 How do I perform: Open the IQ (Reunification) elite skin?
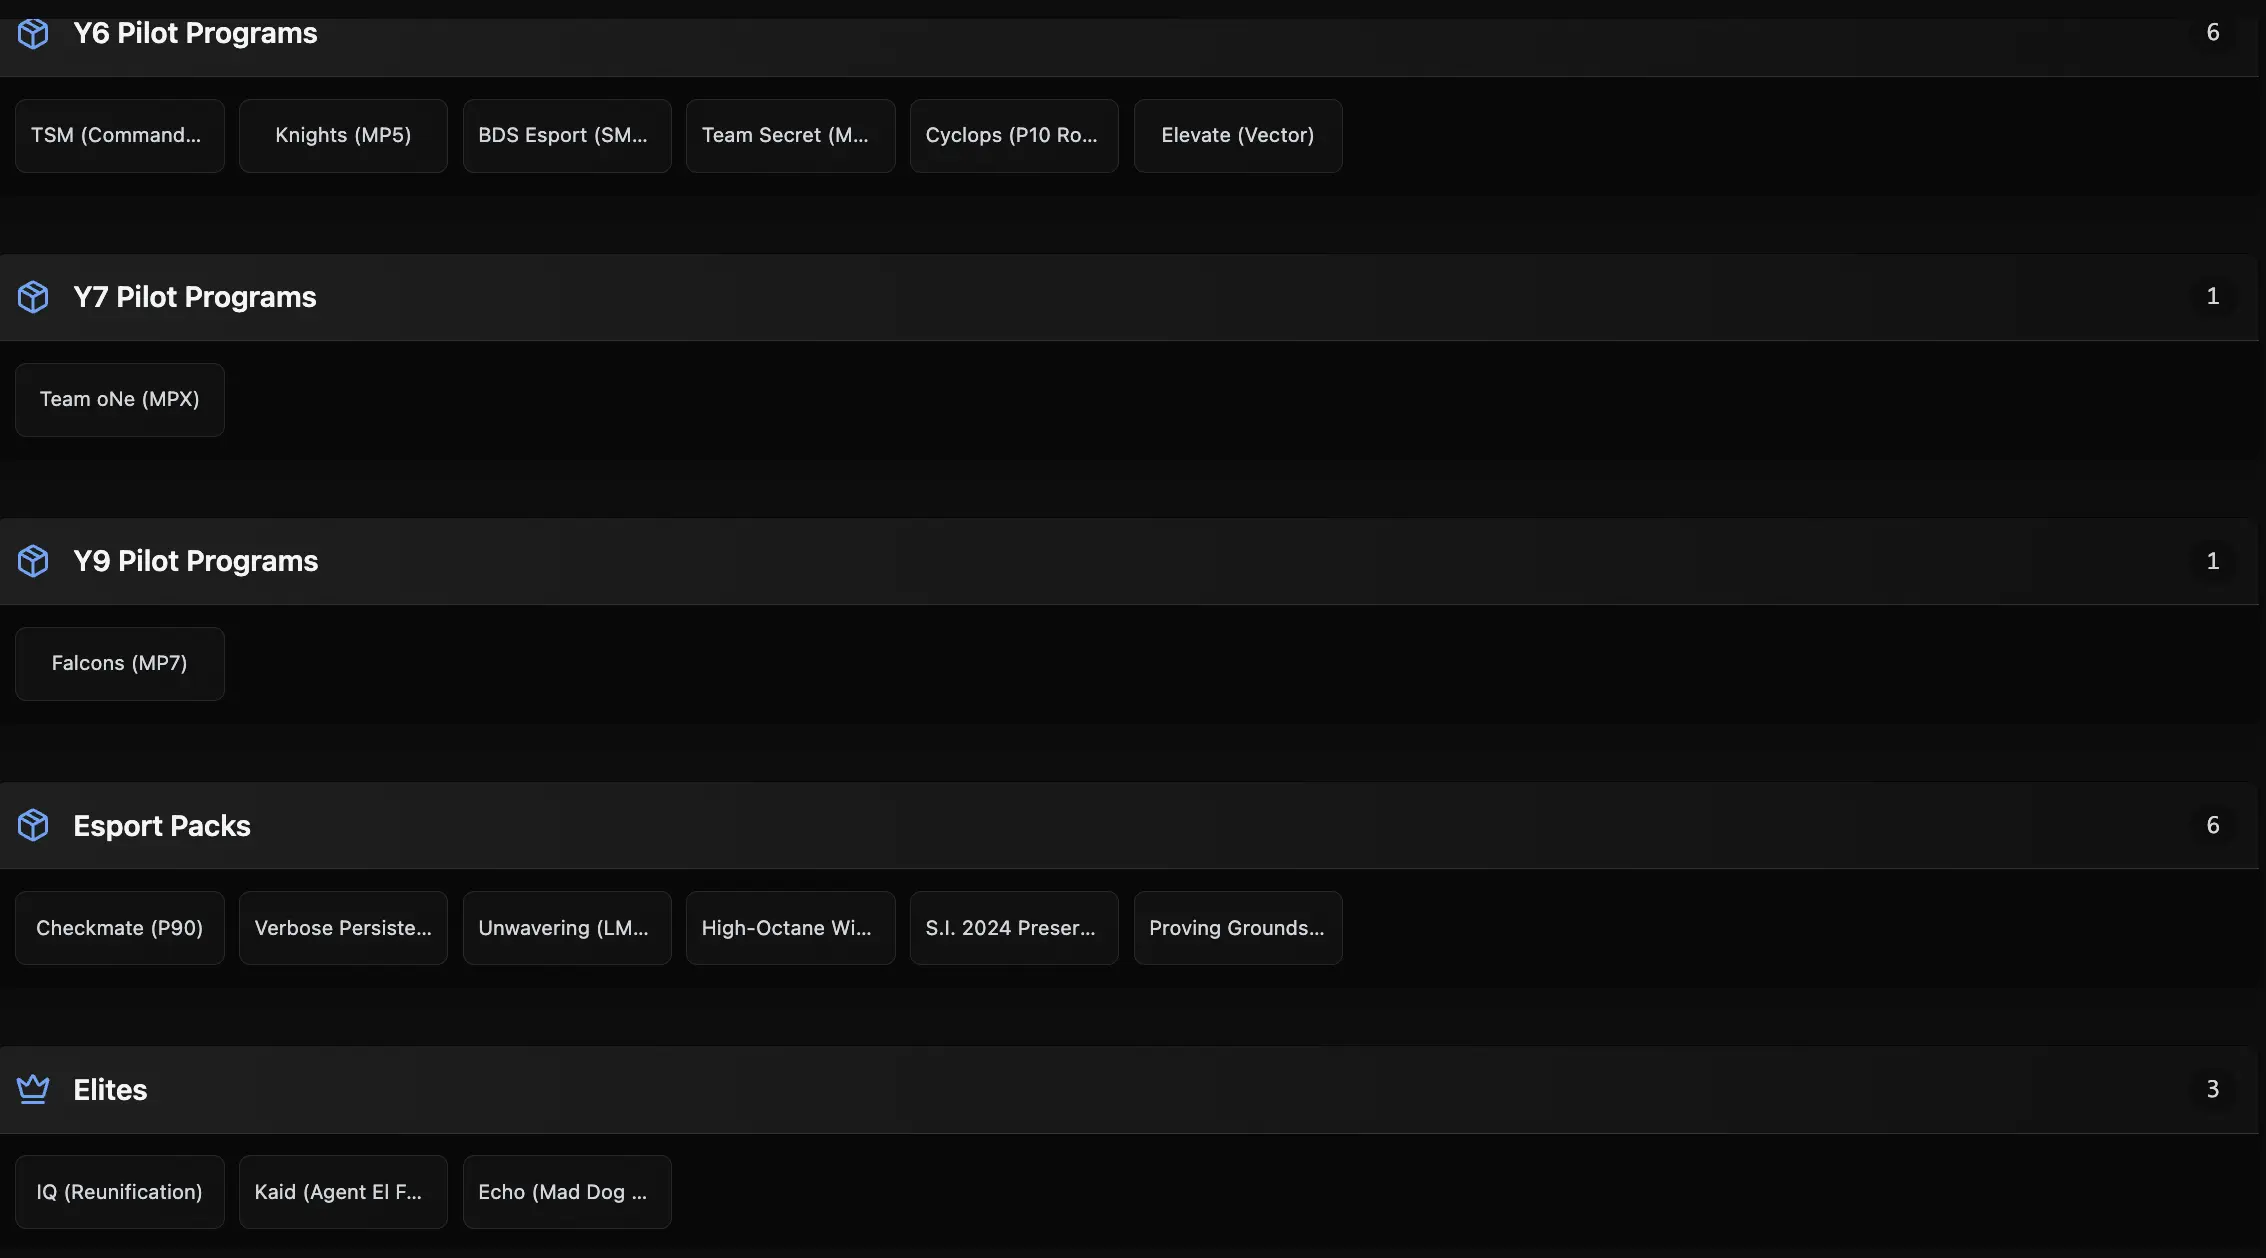tap(120, 1192)
